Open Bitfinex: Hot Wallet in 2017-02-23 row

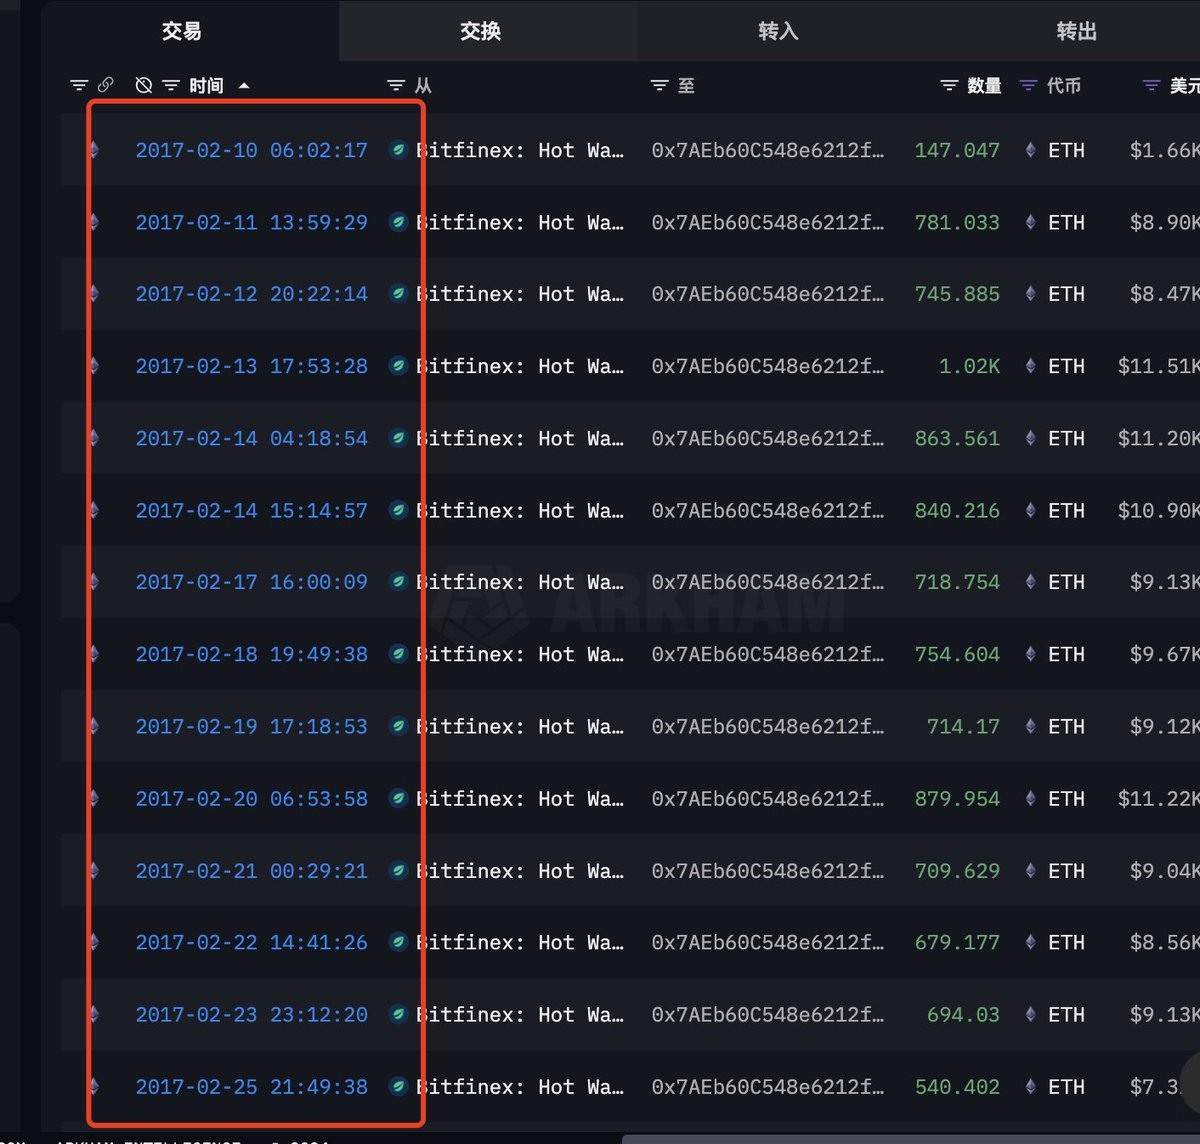[x=520, y=1015]
